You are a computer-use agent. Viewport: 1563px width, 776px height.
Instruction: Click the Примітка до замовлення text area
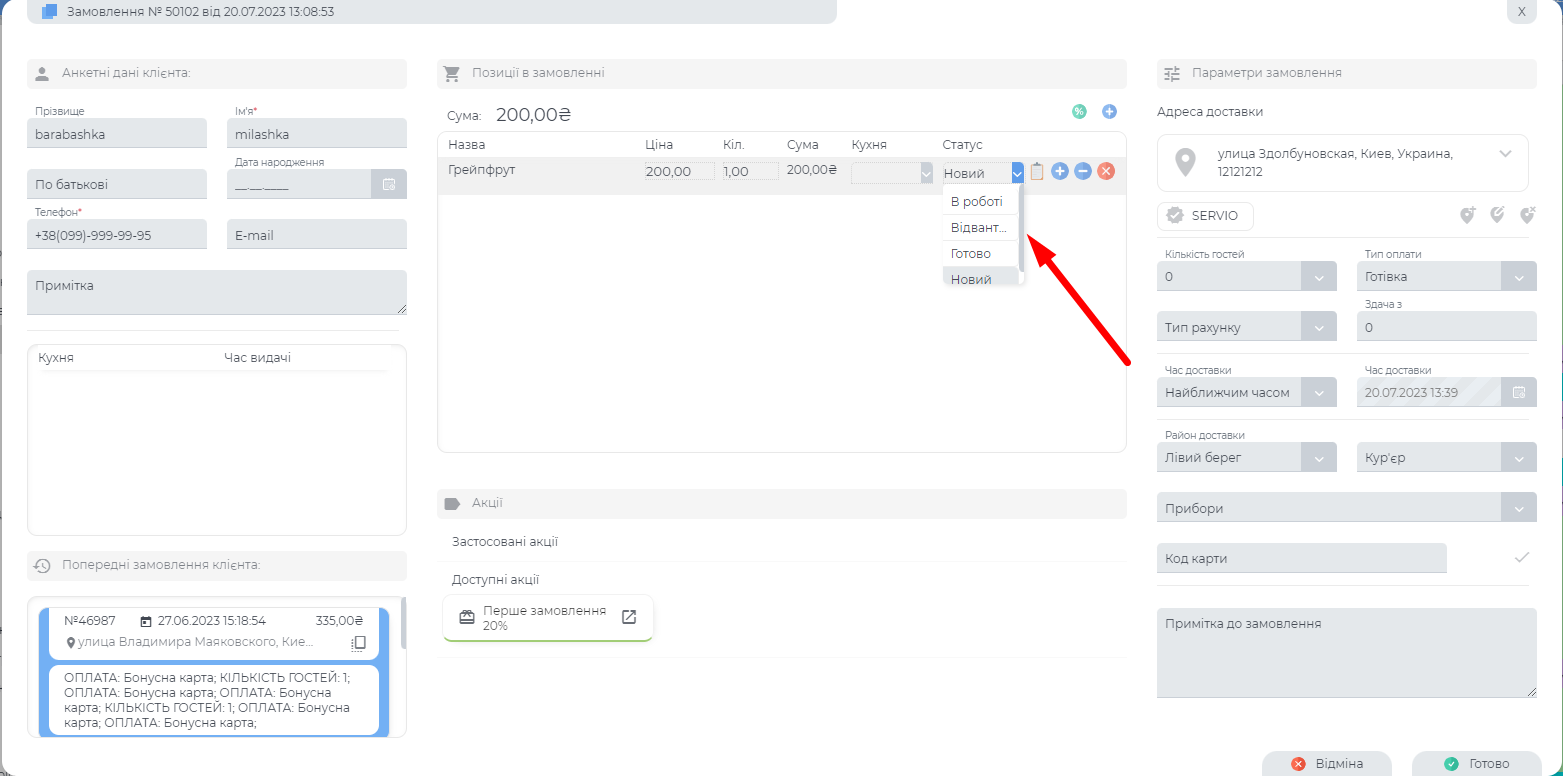[x=1346, y=652]
